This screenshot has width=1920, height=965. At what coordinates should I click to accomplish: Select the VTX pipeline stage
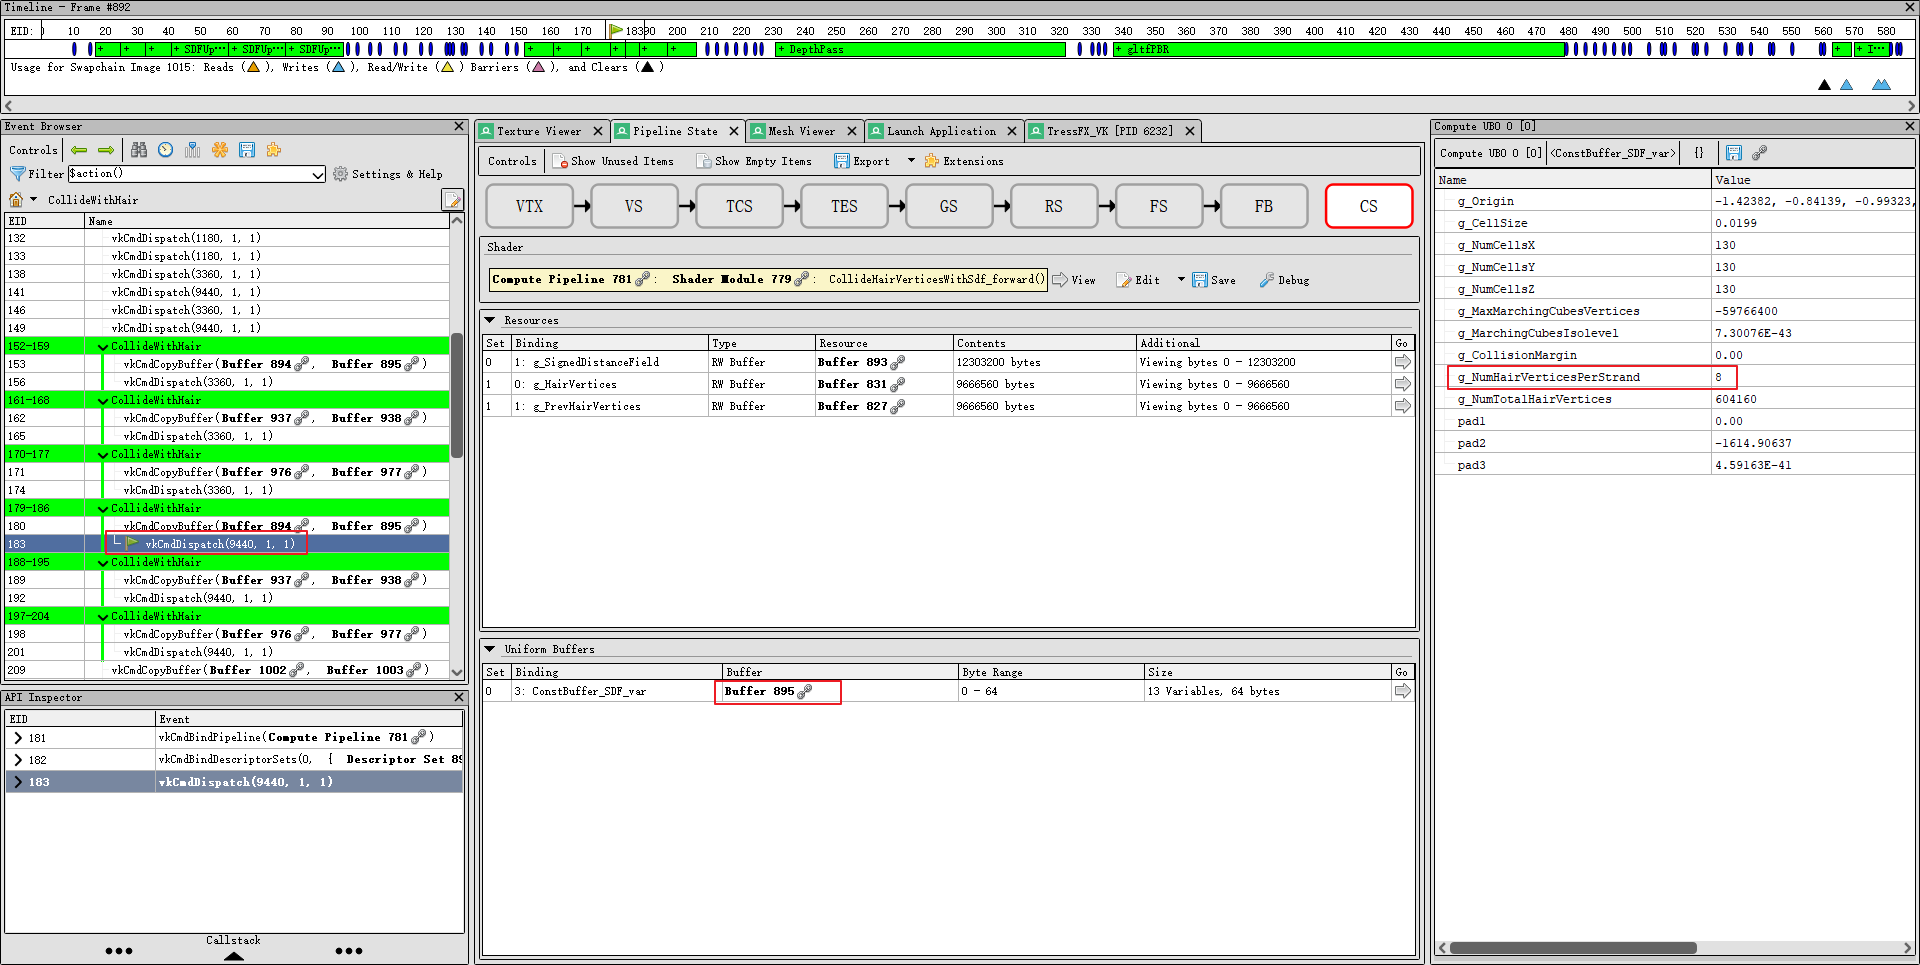point(529,206)
